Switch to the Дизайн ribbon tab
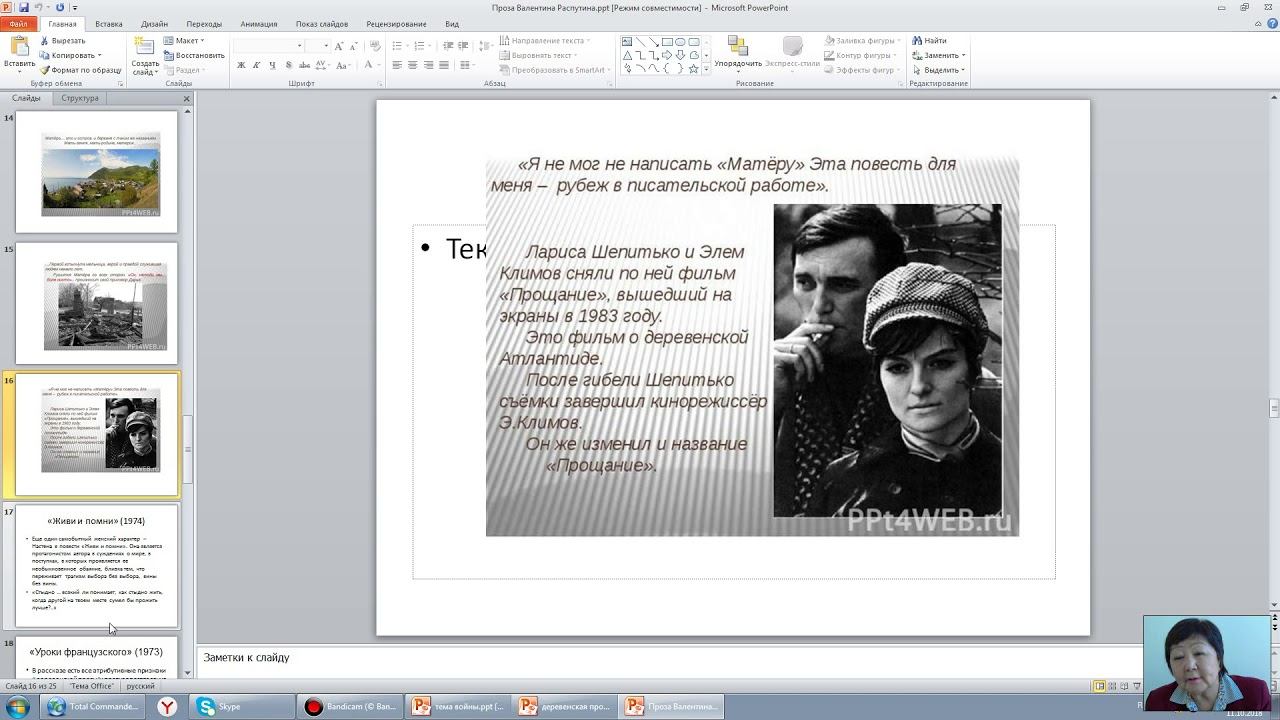This screenshot has width=1280, height=720. pyautogui.click(x=154, y=24)
